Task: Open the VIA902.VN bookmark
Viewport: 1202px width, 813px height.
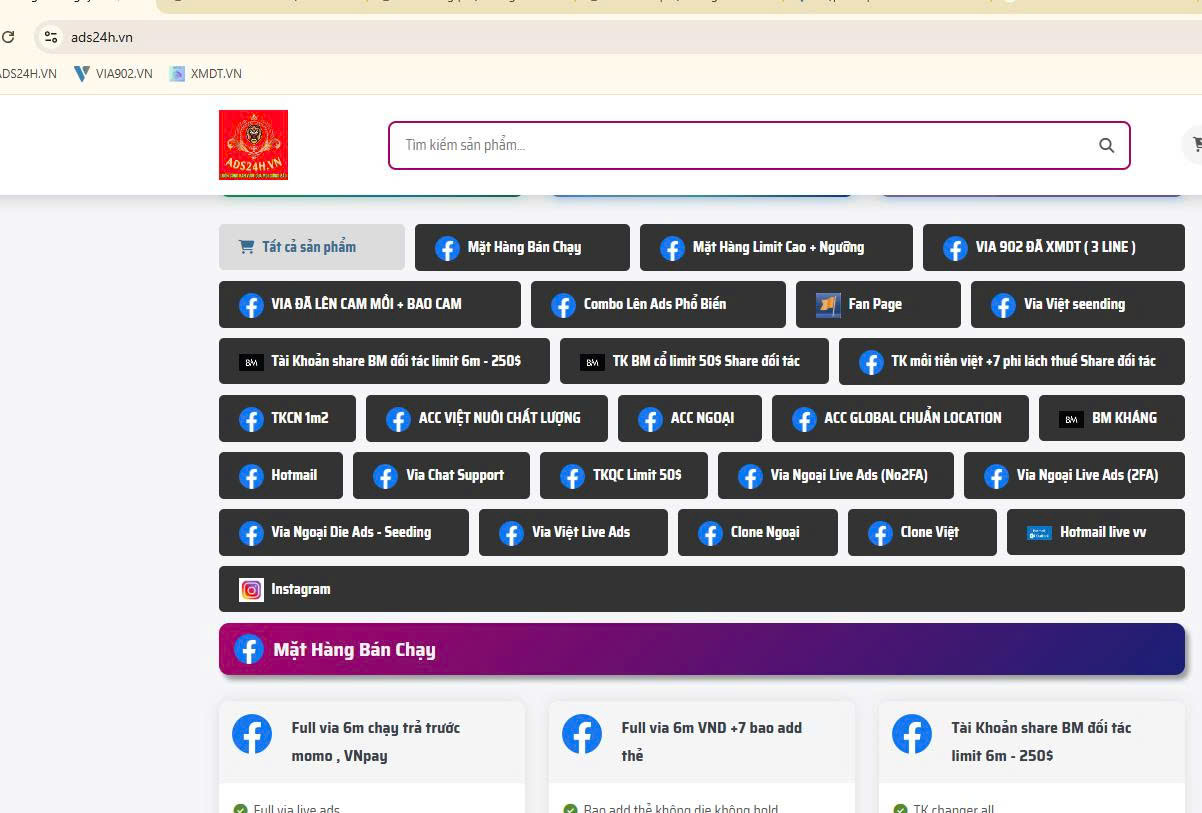Action: click(113, 73)
